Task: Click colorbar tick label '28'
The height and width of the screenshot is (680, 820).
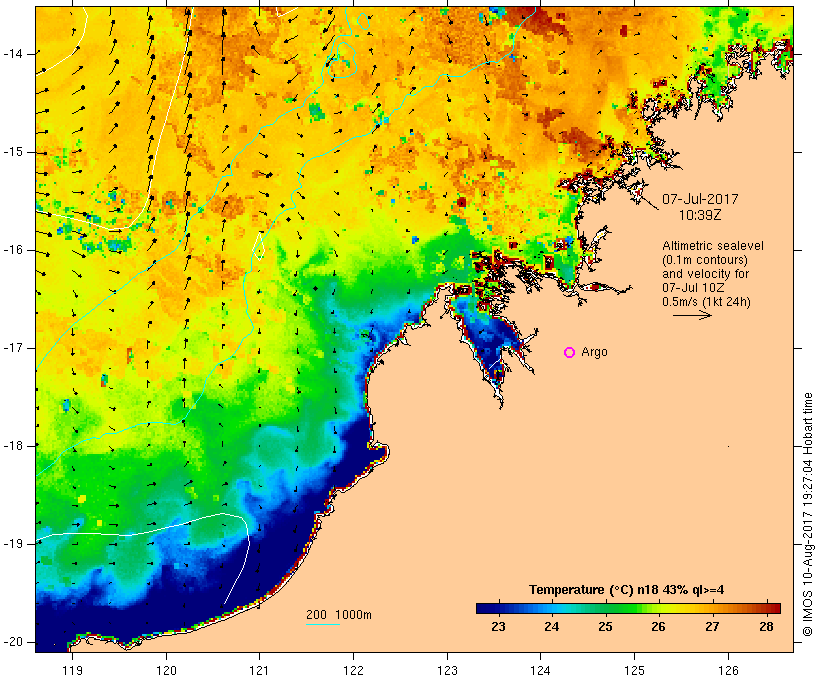Action: (x=766, y=626)
